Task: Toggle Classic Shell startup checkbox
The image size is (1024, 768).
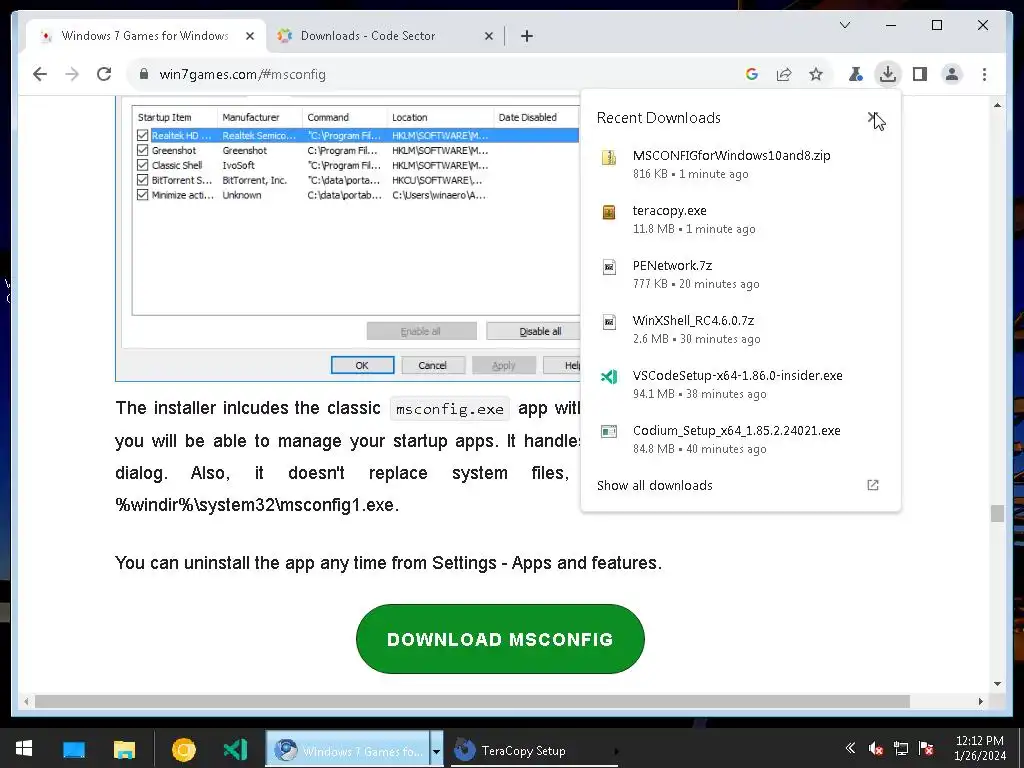Action: pyautogui.click(x=142, y=165)
